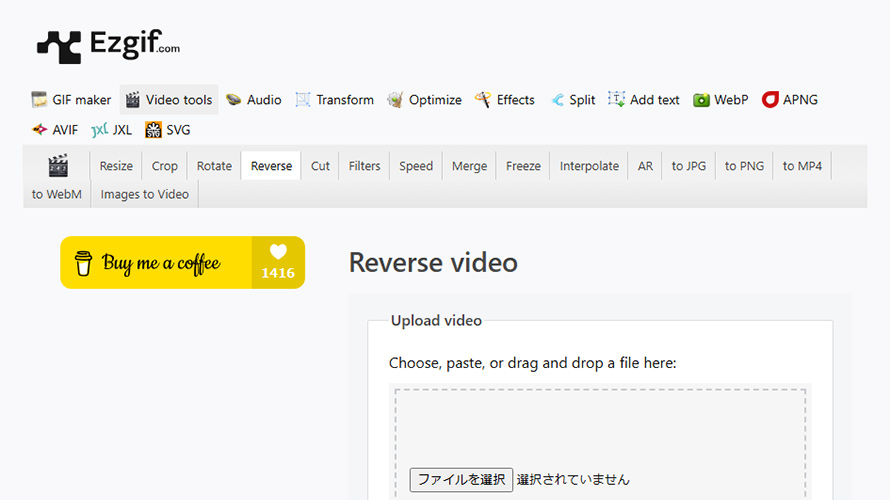The height and width of the screenshot is (500, 890).
Task: Switch to the Cut tab
Action: [x=320, y=166]
